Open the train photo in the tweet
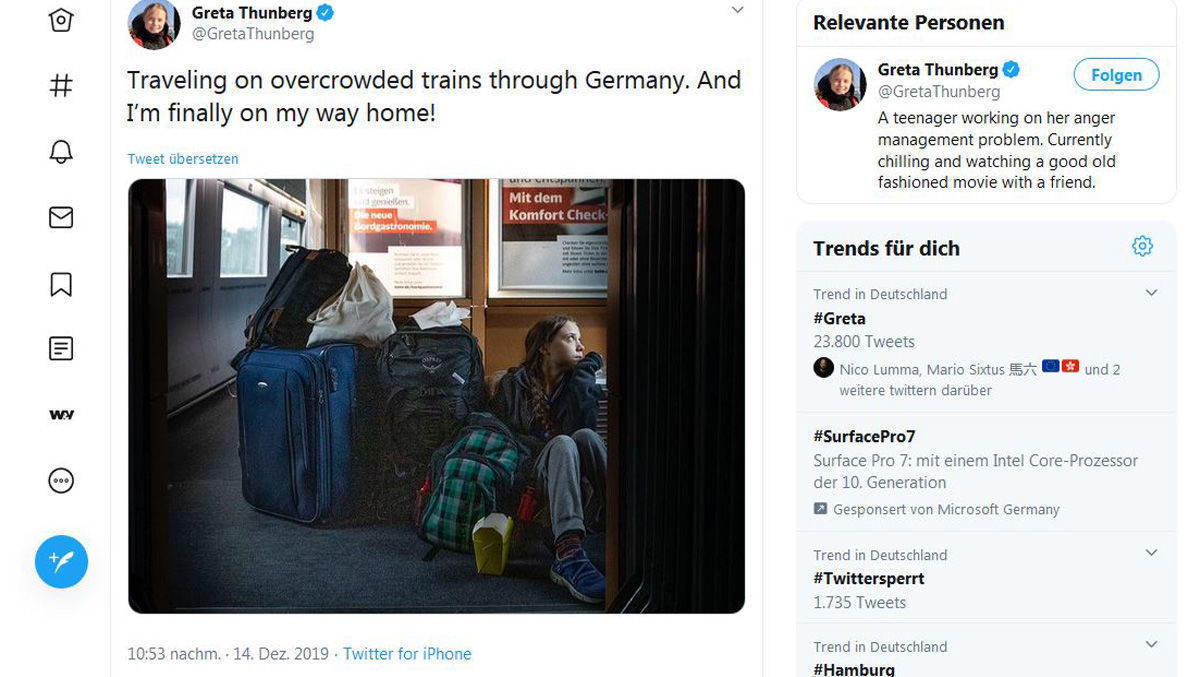The width and height of the screenshot is (1200, 677). 436,396
